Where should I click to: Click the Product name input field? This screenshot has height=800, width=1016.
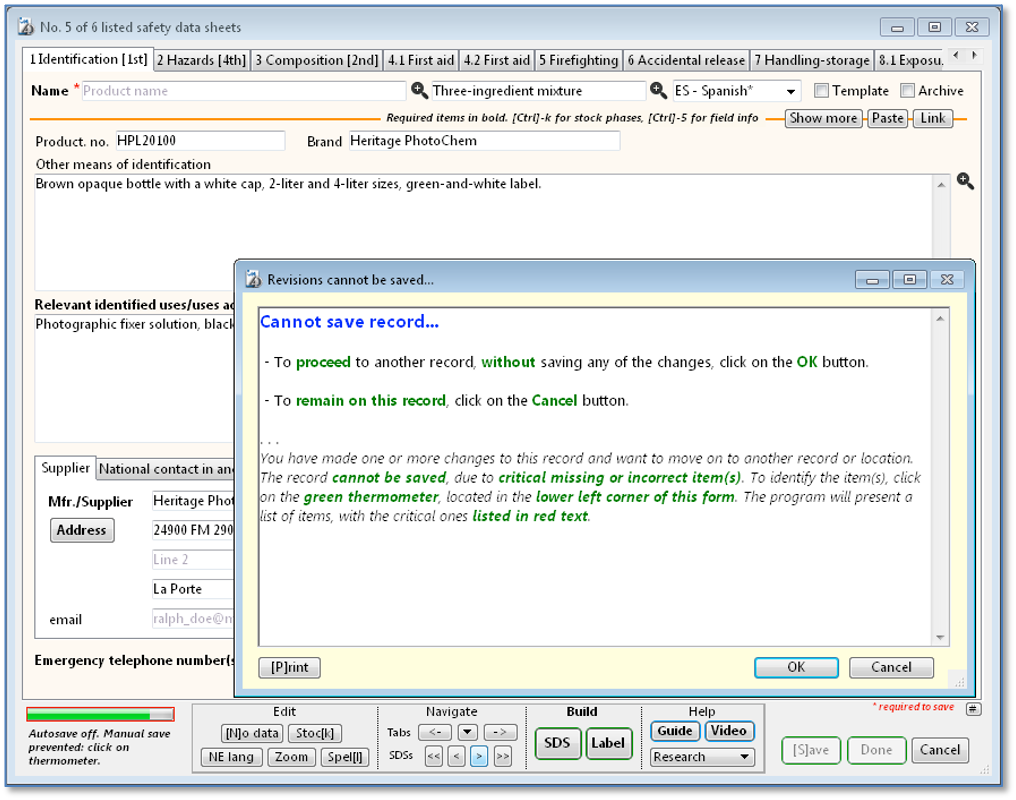click(244, 91)
